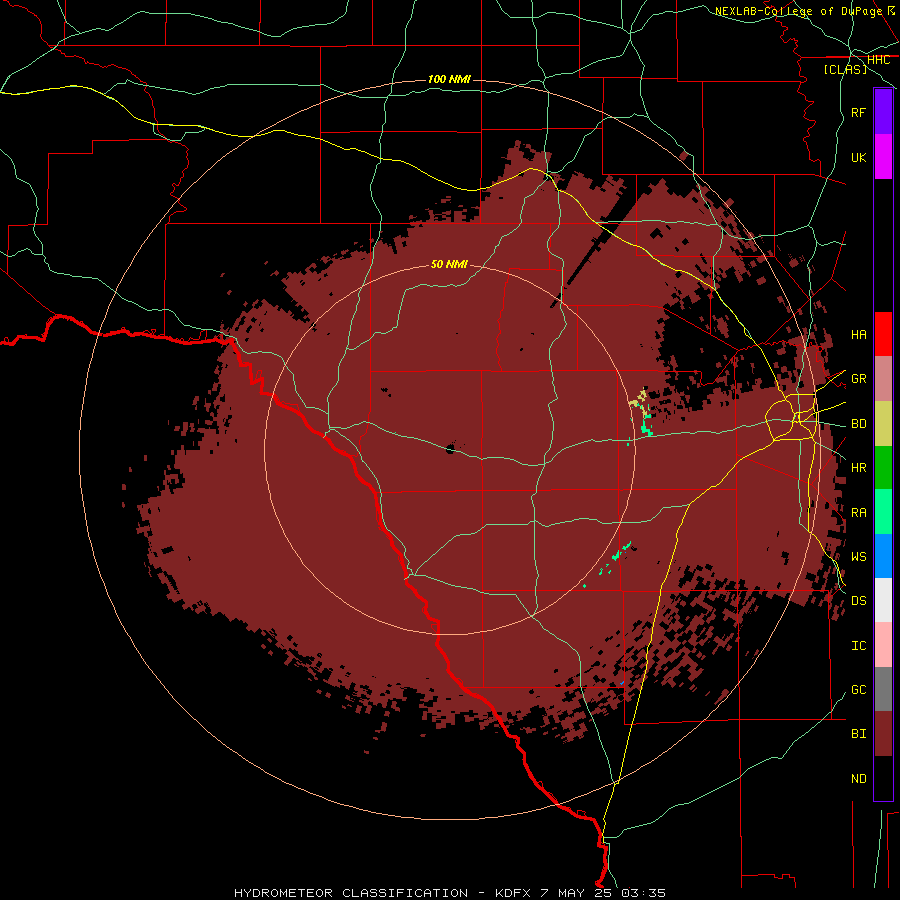
Task: Click the ND black legend swatch
Action: (x=883, y=778)
